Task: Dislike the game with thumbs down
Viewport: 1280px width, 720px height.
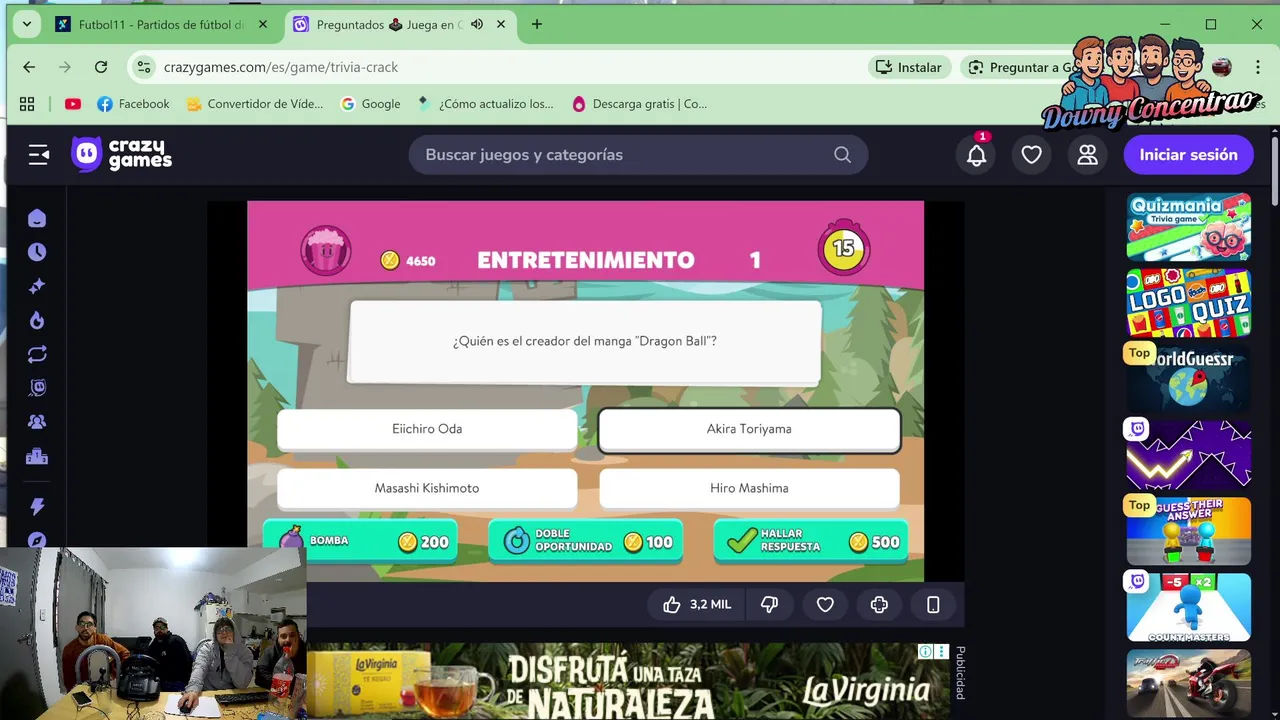Action: [769, 605]
